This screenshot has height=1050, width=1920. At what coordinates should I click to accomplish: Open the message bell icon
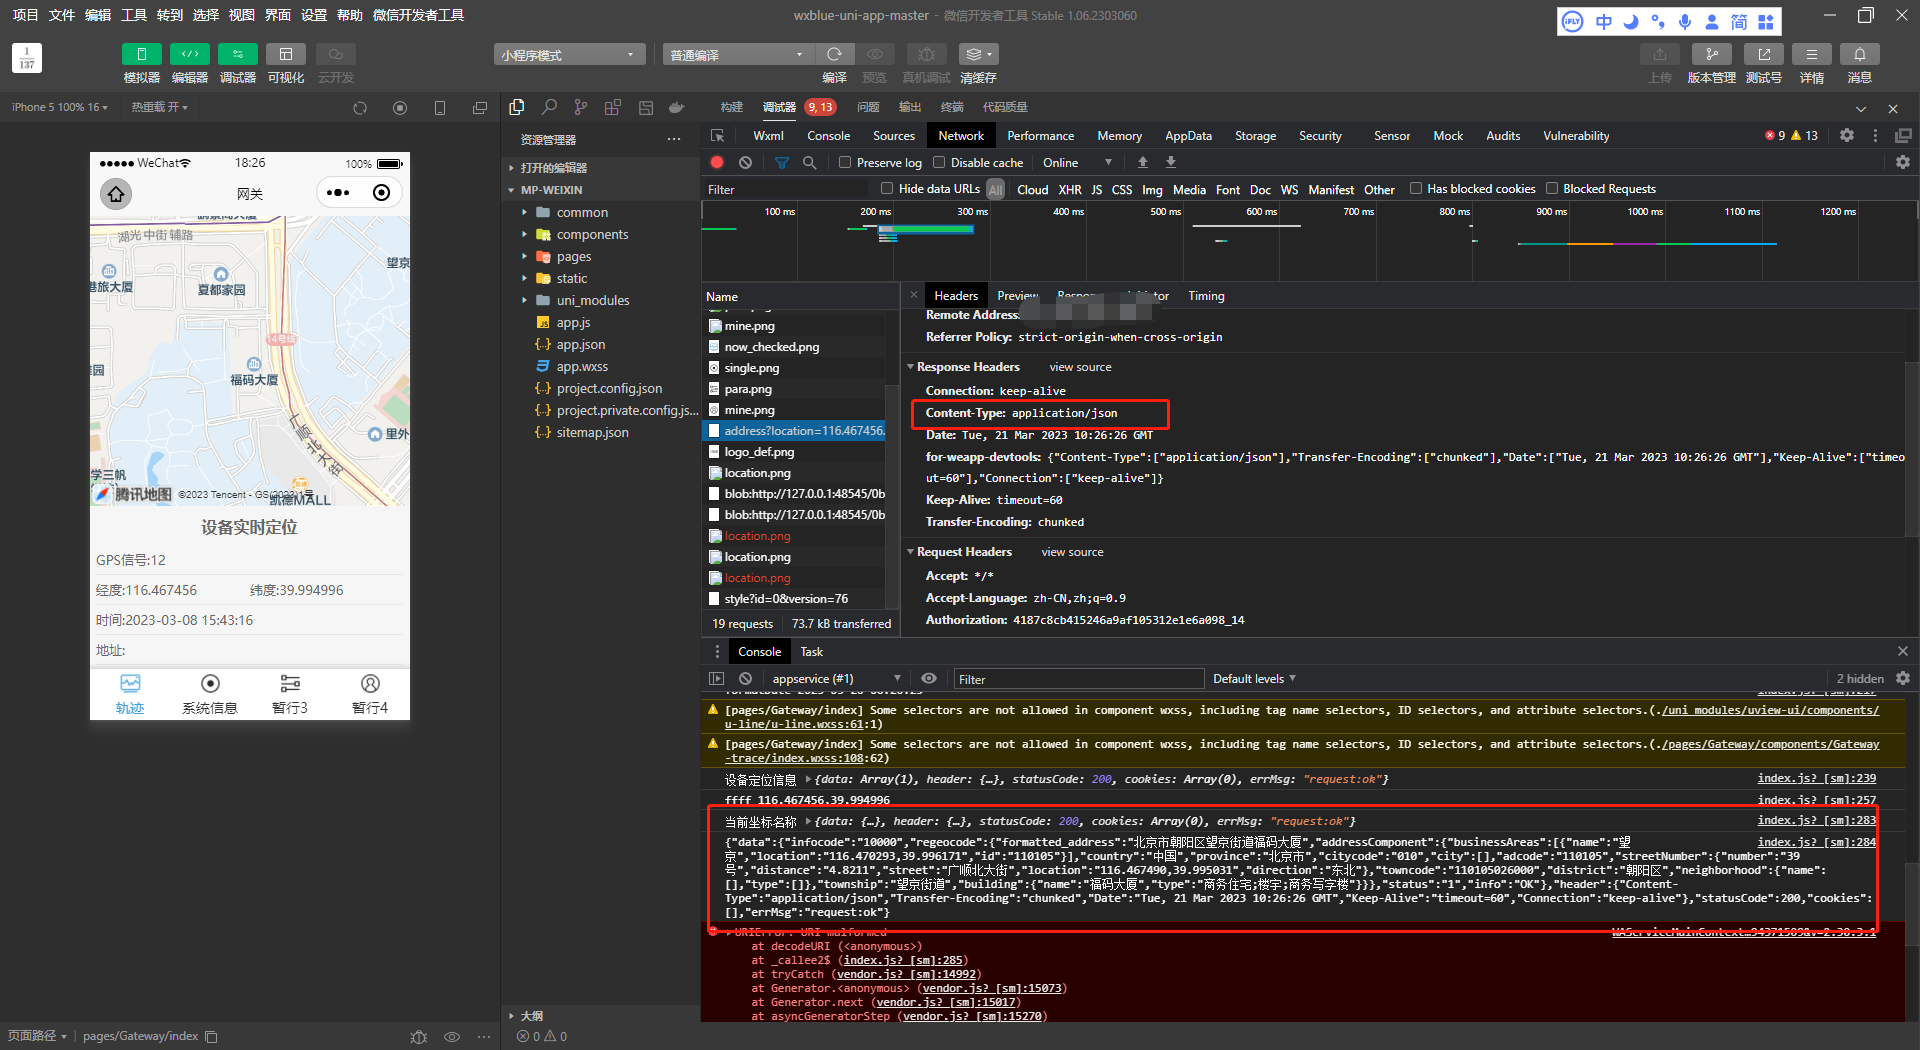point(1859,54)
